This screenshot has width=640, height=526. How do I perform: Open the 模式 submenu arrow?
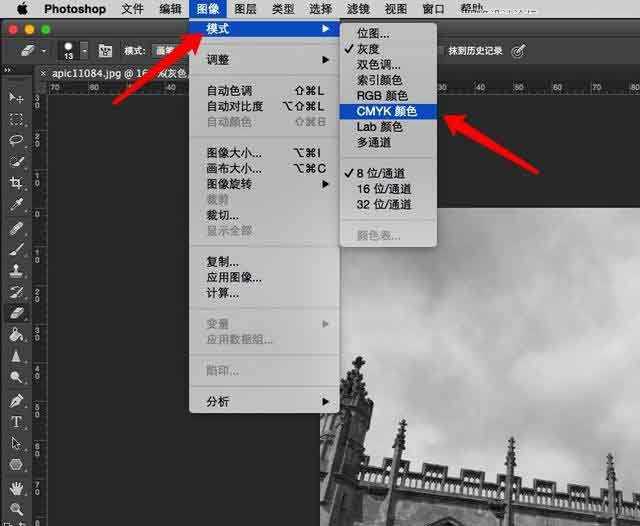(x=325, y=29)
